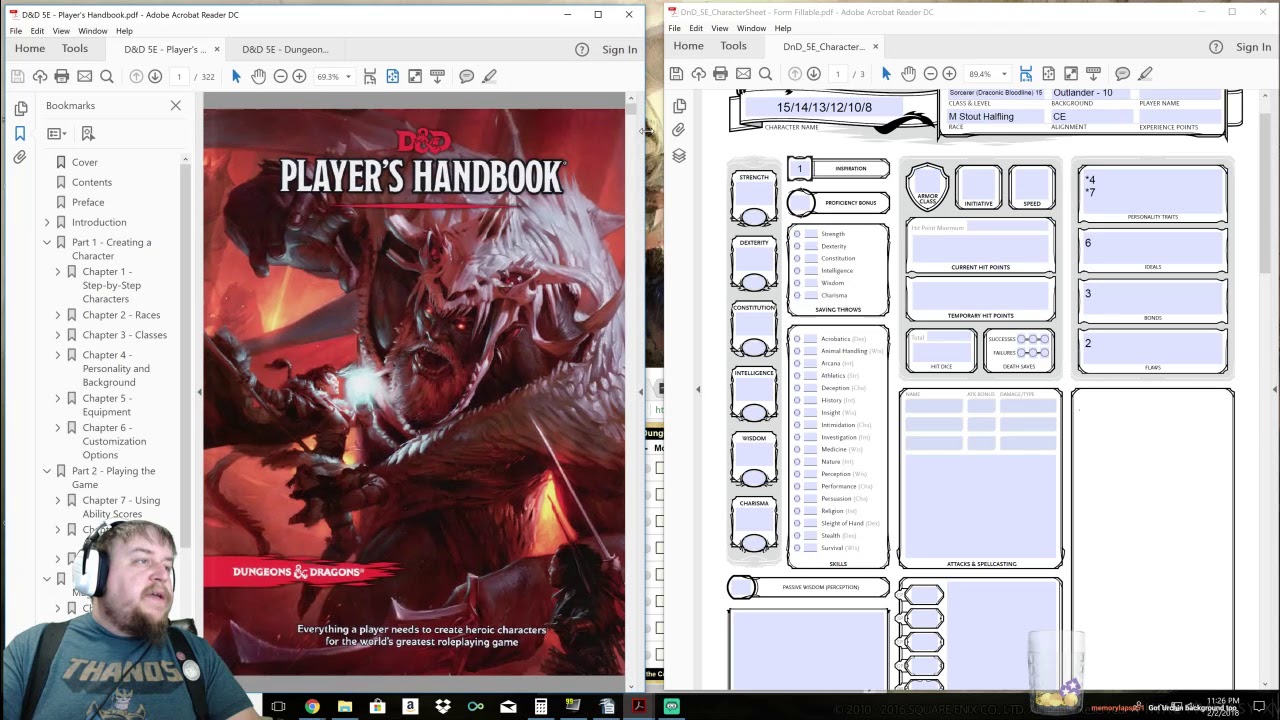This screenshot has width=1280, height=720.
Task: Go to Home in Character Sheet window
Action: click(688, 46)
